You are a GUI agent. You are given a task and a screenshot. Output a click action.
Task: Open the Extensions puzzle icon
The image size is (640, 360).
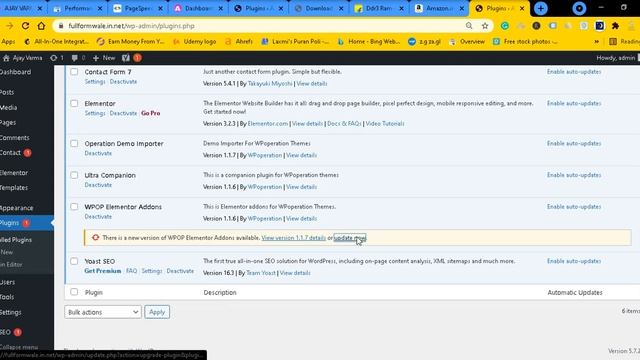[615, 26]
